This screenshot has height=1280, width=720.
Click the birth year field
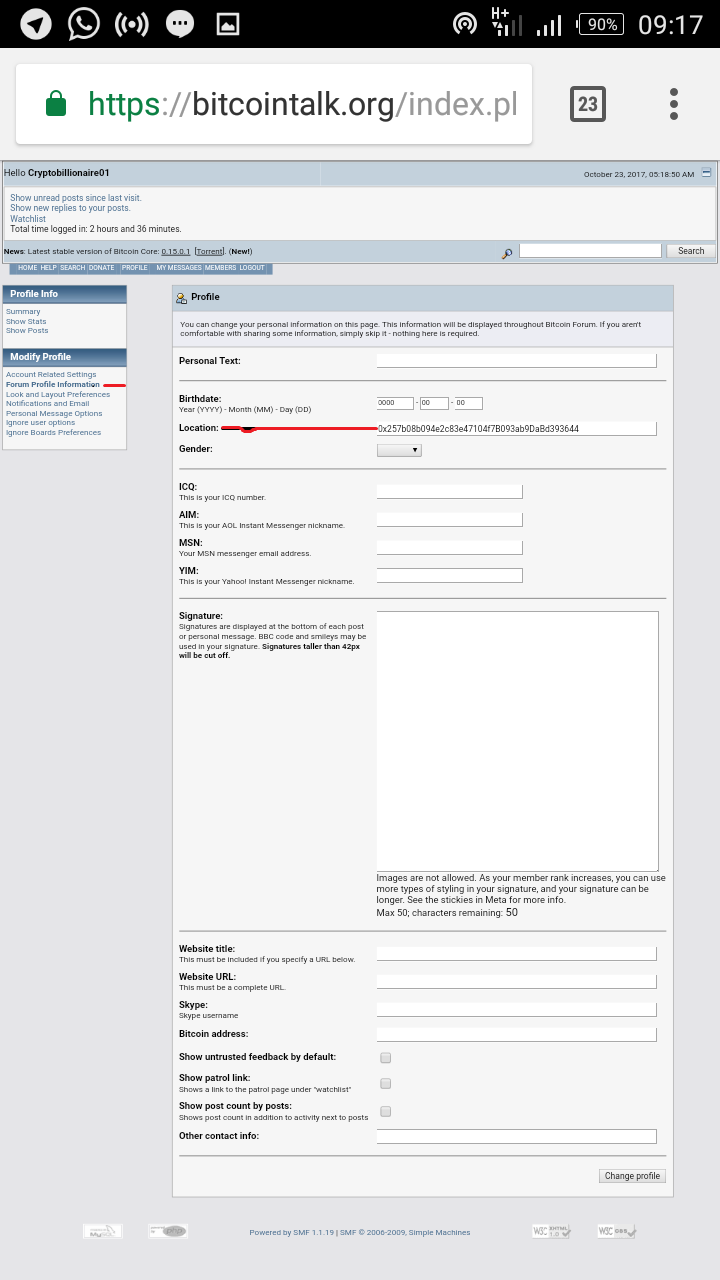click(x=395, y=403)
